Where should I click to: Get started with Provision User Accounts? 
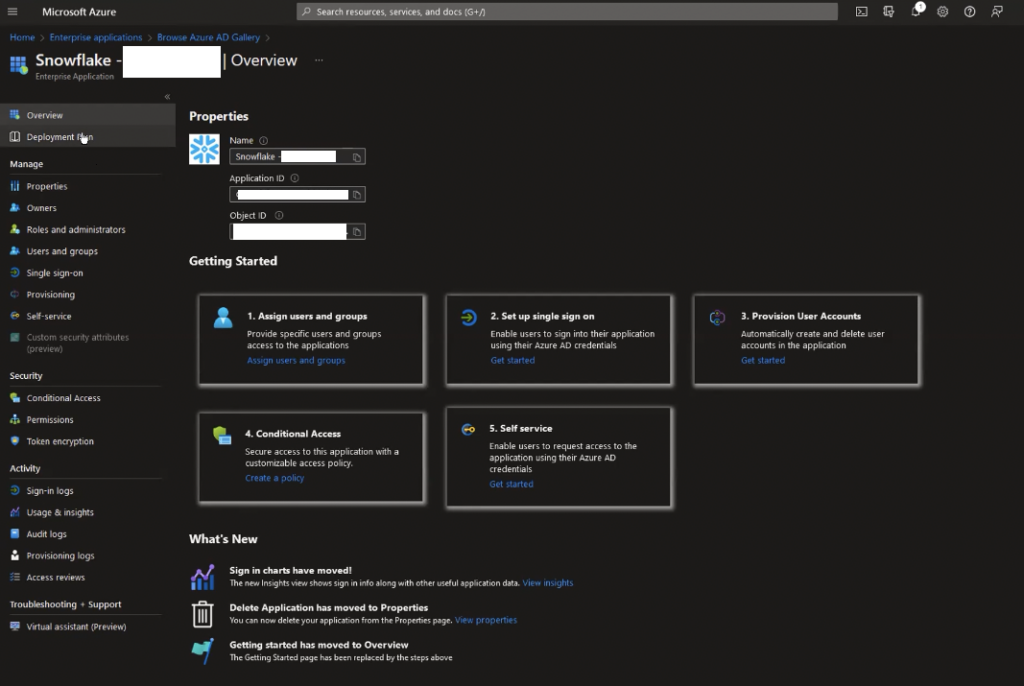pos(763,359)
